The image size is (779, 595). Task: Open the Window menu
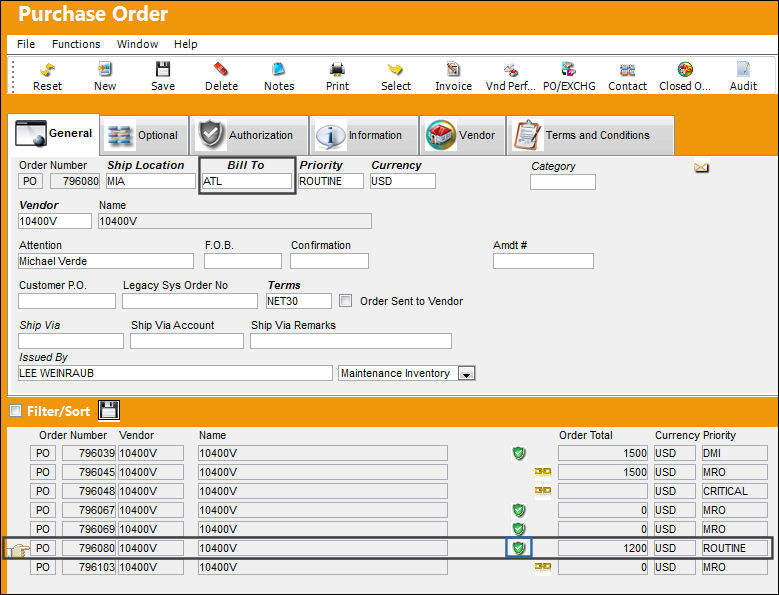coord(137,44)
